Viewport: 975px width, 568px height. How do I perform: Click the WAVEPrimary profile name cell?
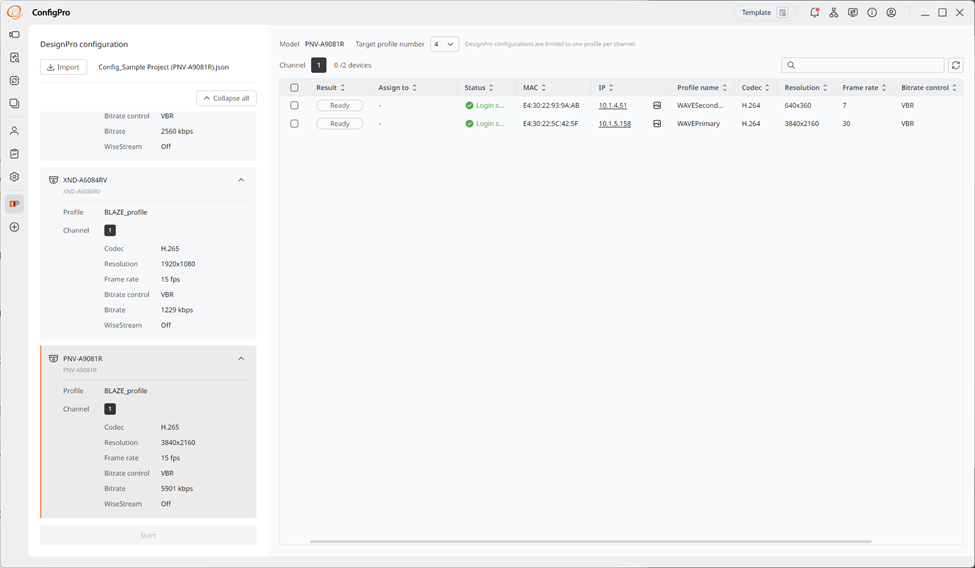pos(698,124)
